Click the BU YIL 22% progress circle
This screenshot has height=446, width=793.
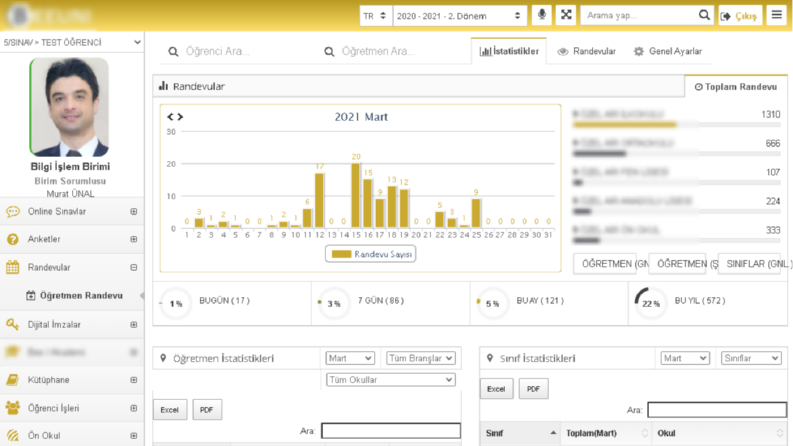point(650,303)
